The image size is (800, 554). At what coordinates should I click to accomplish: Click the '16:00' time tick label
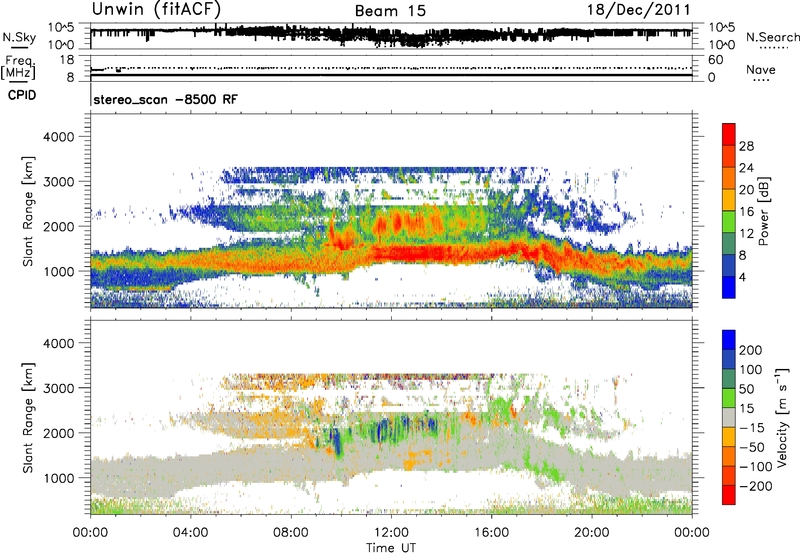coord(491,533)
